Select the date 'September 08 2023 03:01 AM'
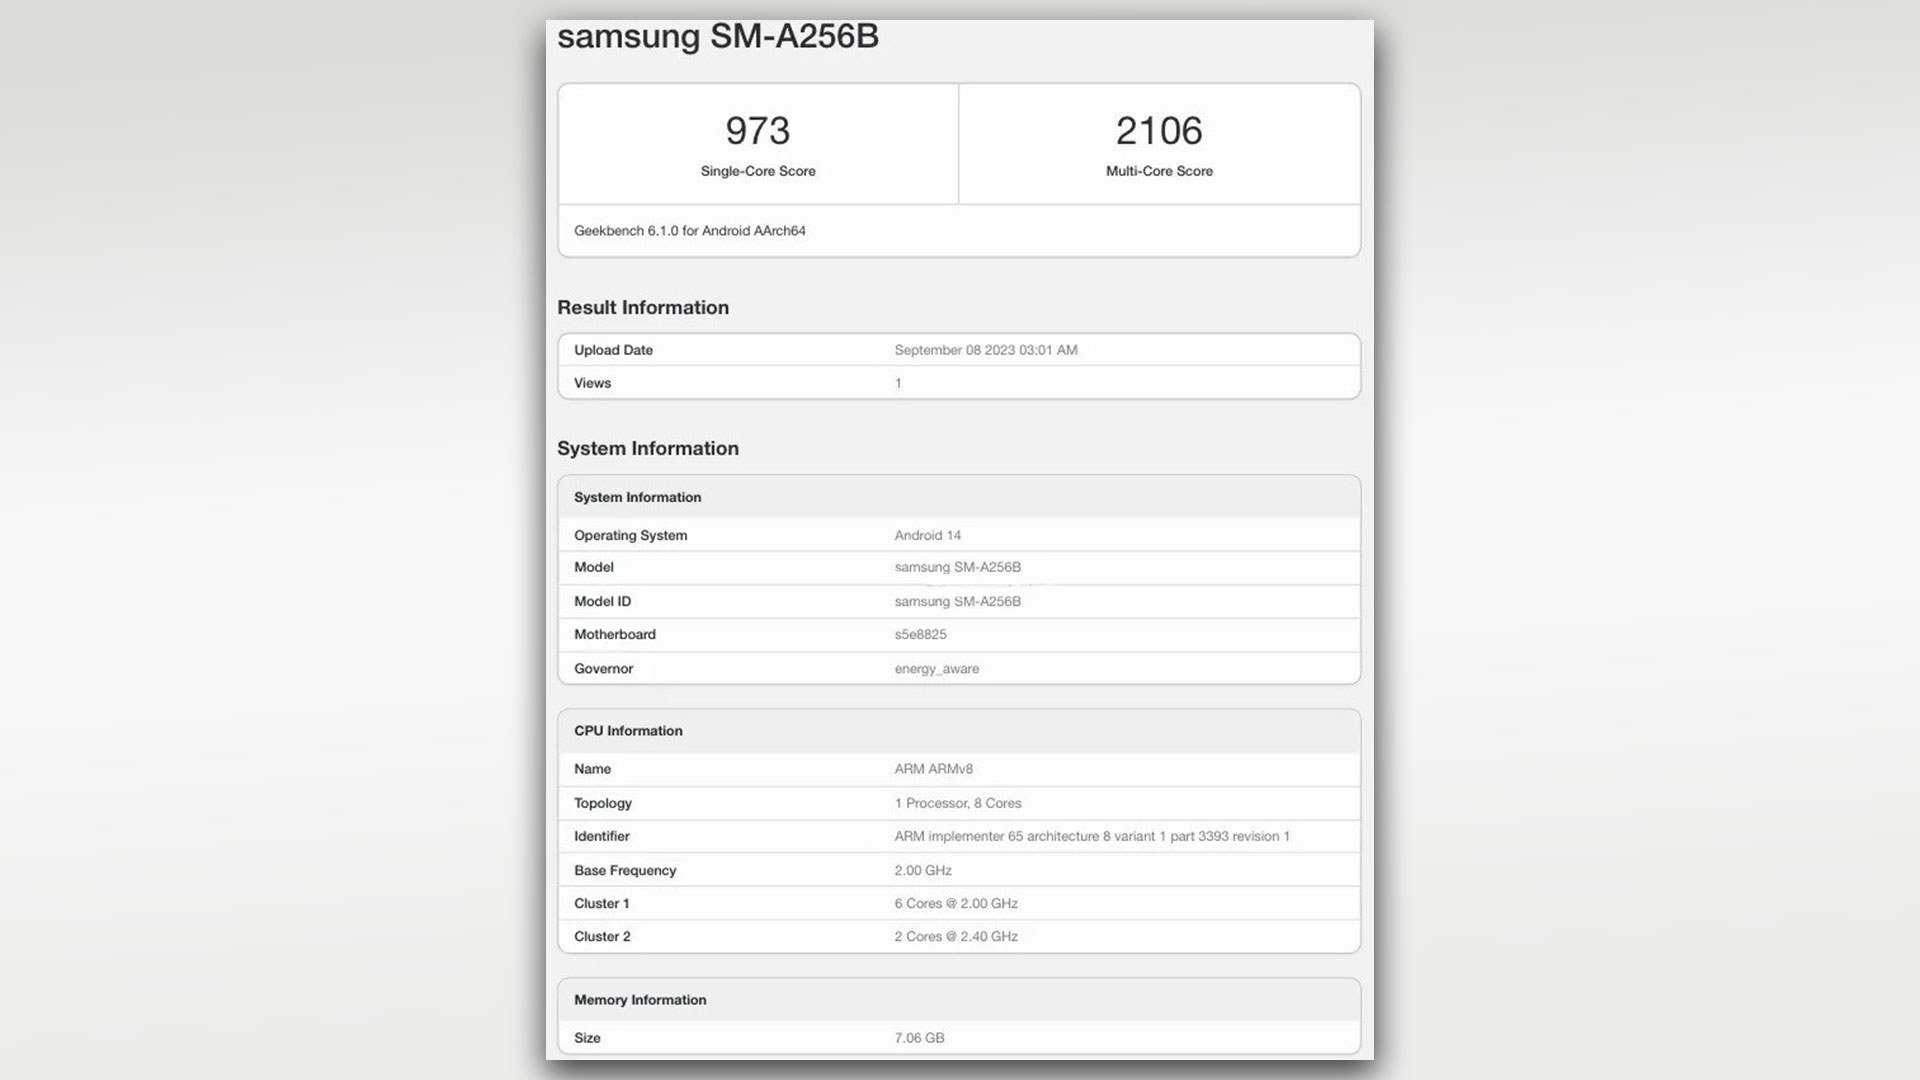This screenshot has width=1920, height=1080. [x=986, y=350]
